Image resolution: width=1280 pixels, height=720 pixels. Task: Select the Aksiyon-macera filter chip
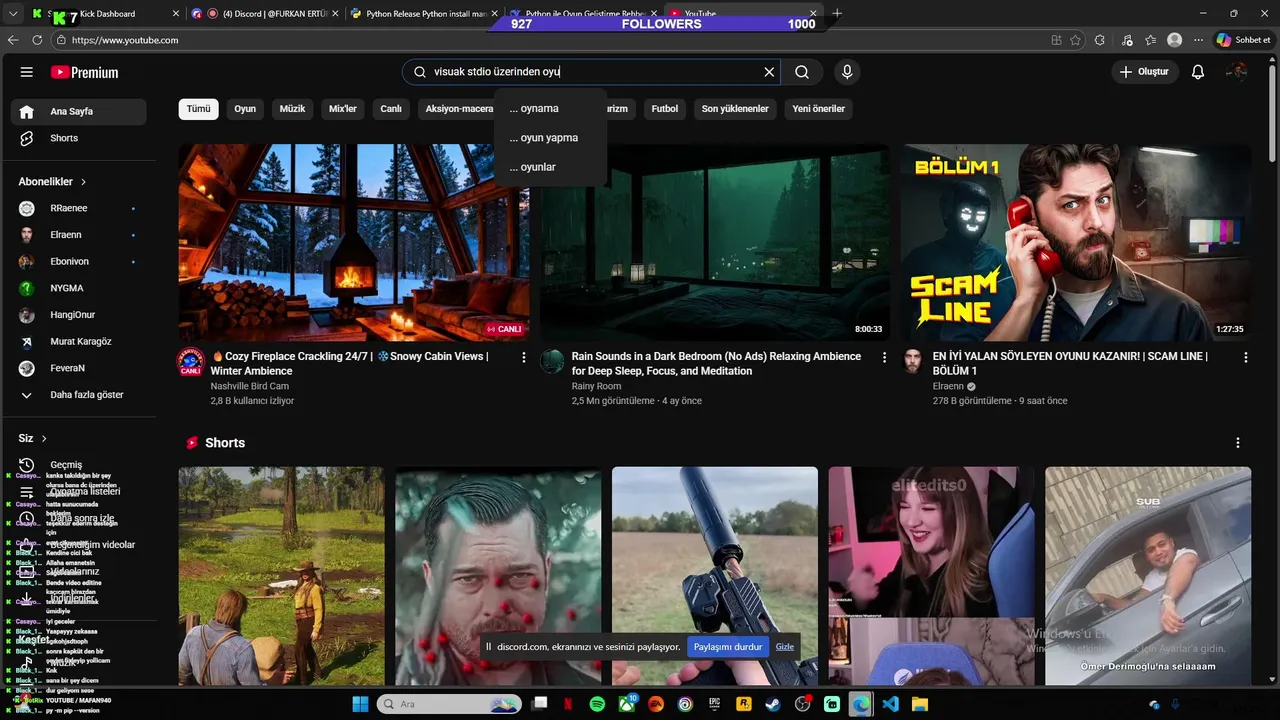(x=458, y=109)
